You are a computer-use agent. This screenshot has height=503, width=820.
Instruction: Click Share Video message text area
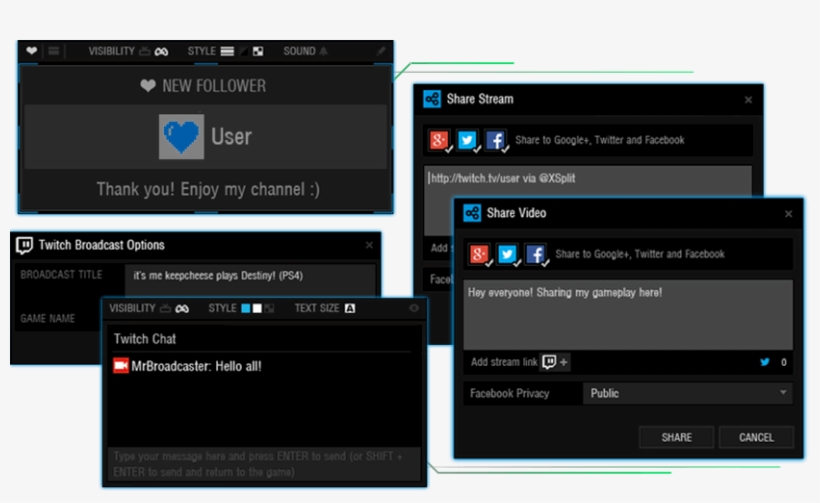[x=628, y=315]
